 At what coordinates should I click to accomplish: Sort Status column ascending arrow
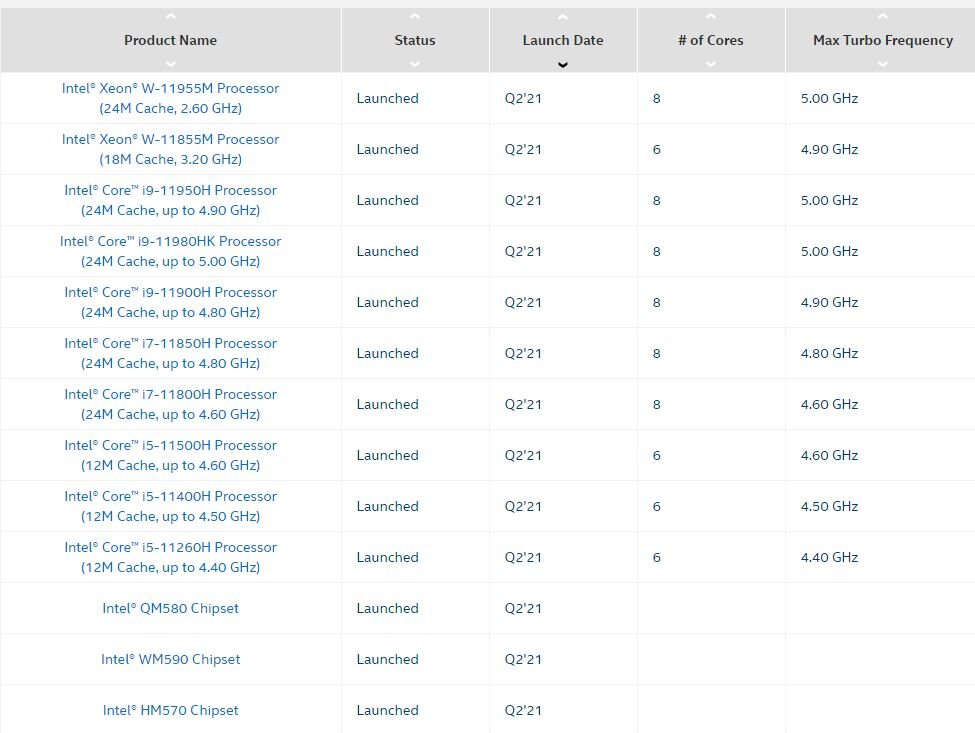point(415,17)
